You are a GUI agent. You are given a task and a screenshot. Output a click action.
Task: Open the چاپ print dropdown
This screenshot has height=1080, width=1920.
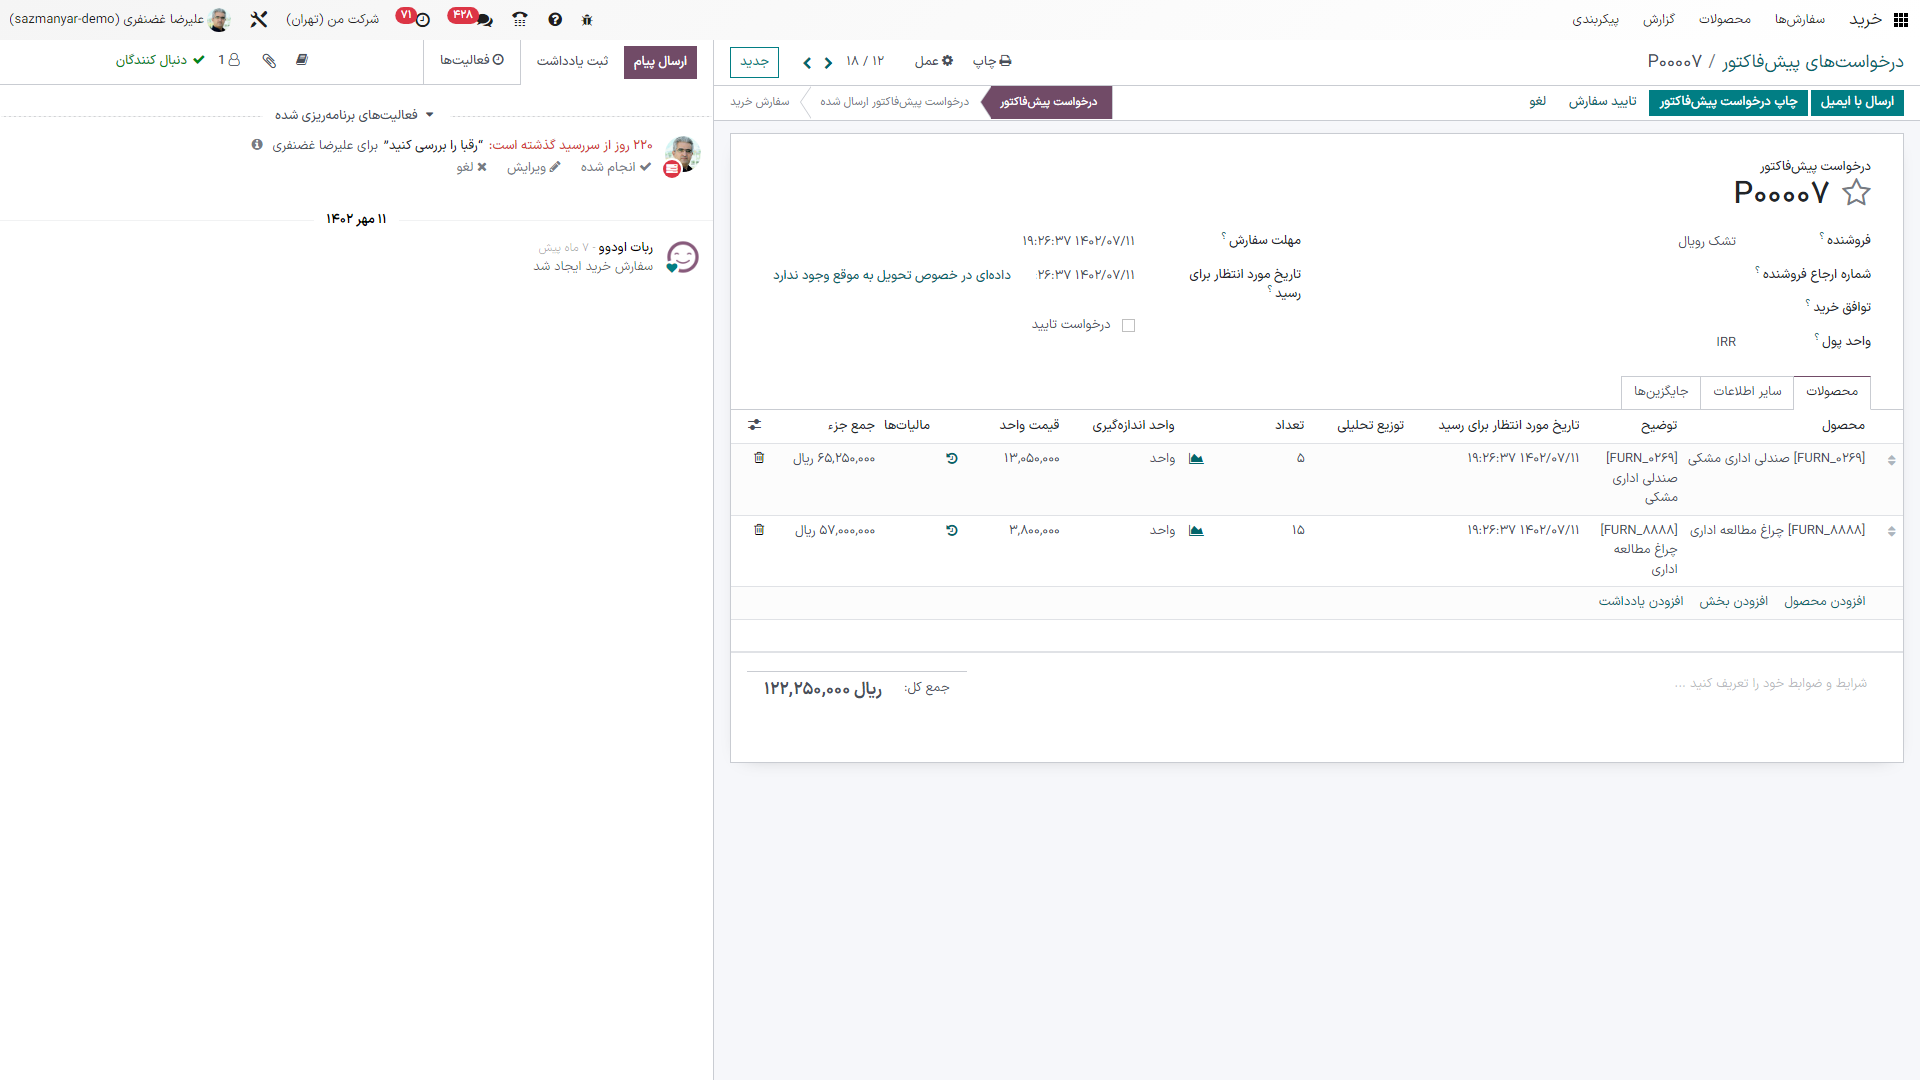[992, 61]
